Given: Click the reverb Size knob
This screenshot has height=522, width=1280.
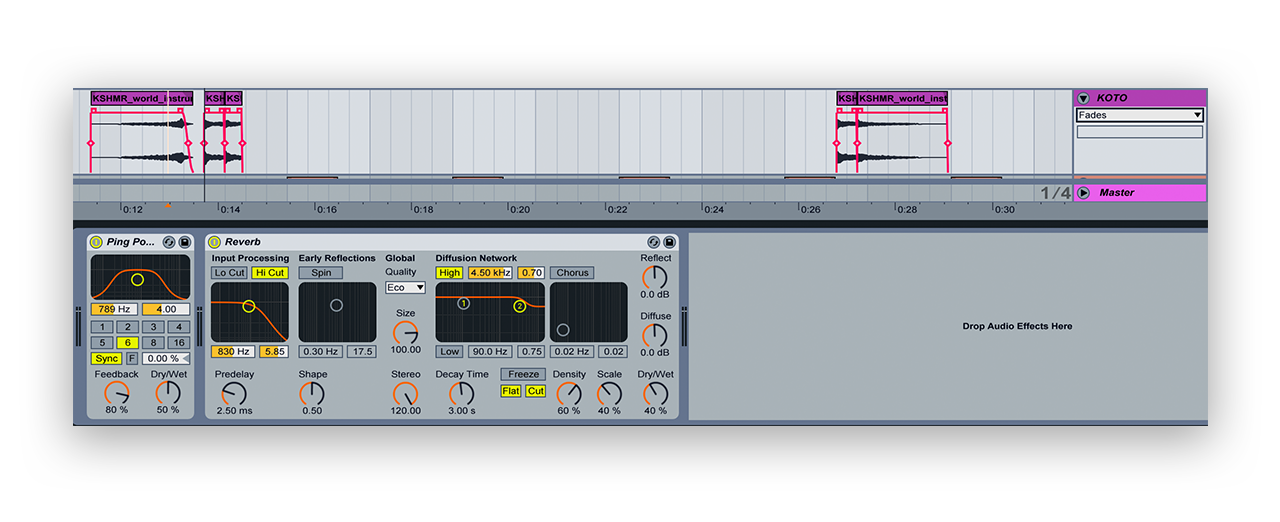Looking at the screenshot, I should tap(405, 333).
